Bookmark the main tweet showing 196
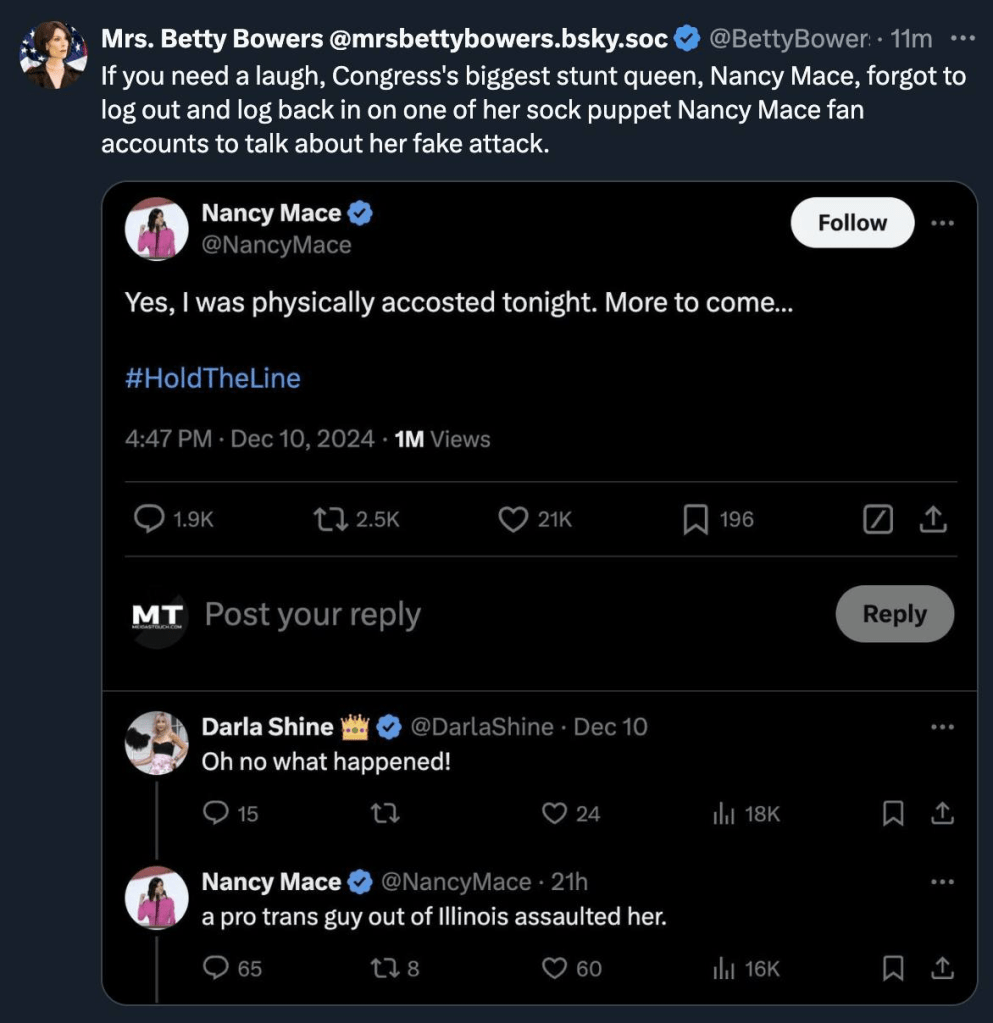The height and width of the screenshot is (1023, 993). tap(695, 519)
